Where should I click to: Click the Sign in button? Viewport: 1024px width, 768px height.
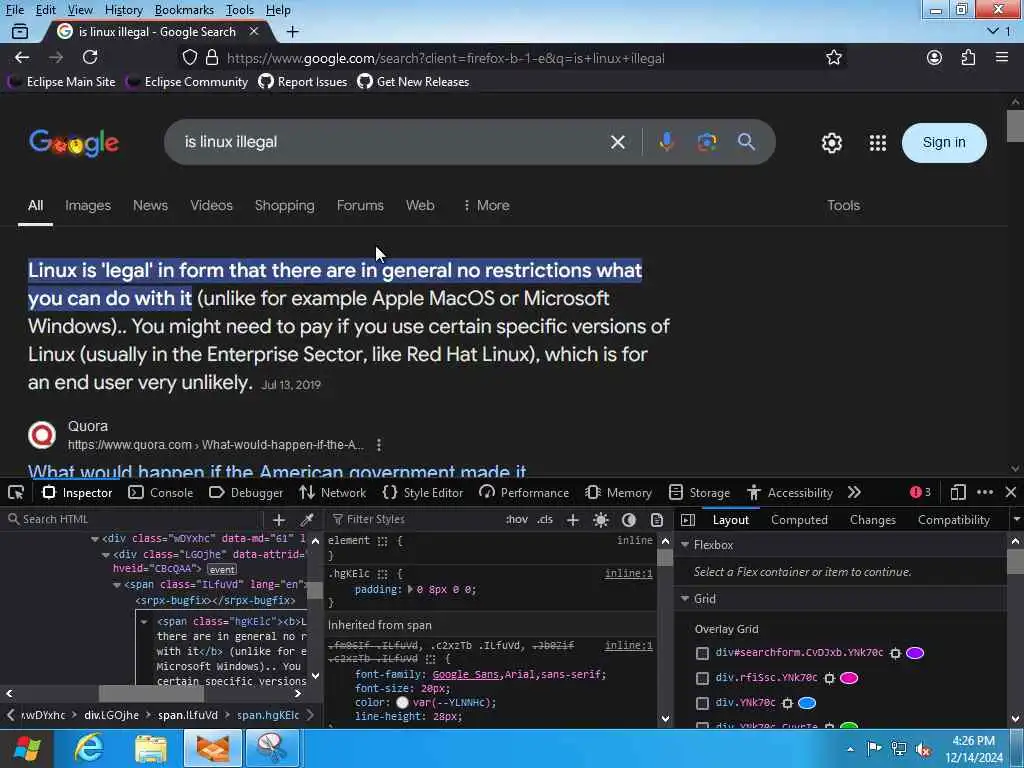[944, 142]
